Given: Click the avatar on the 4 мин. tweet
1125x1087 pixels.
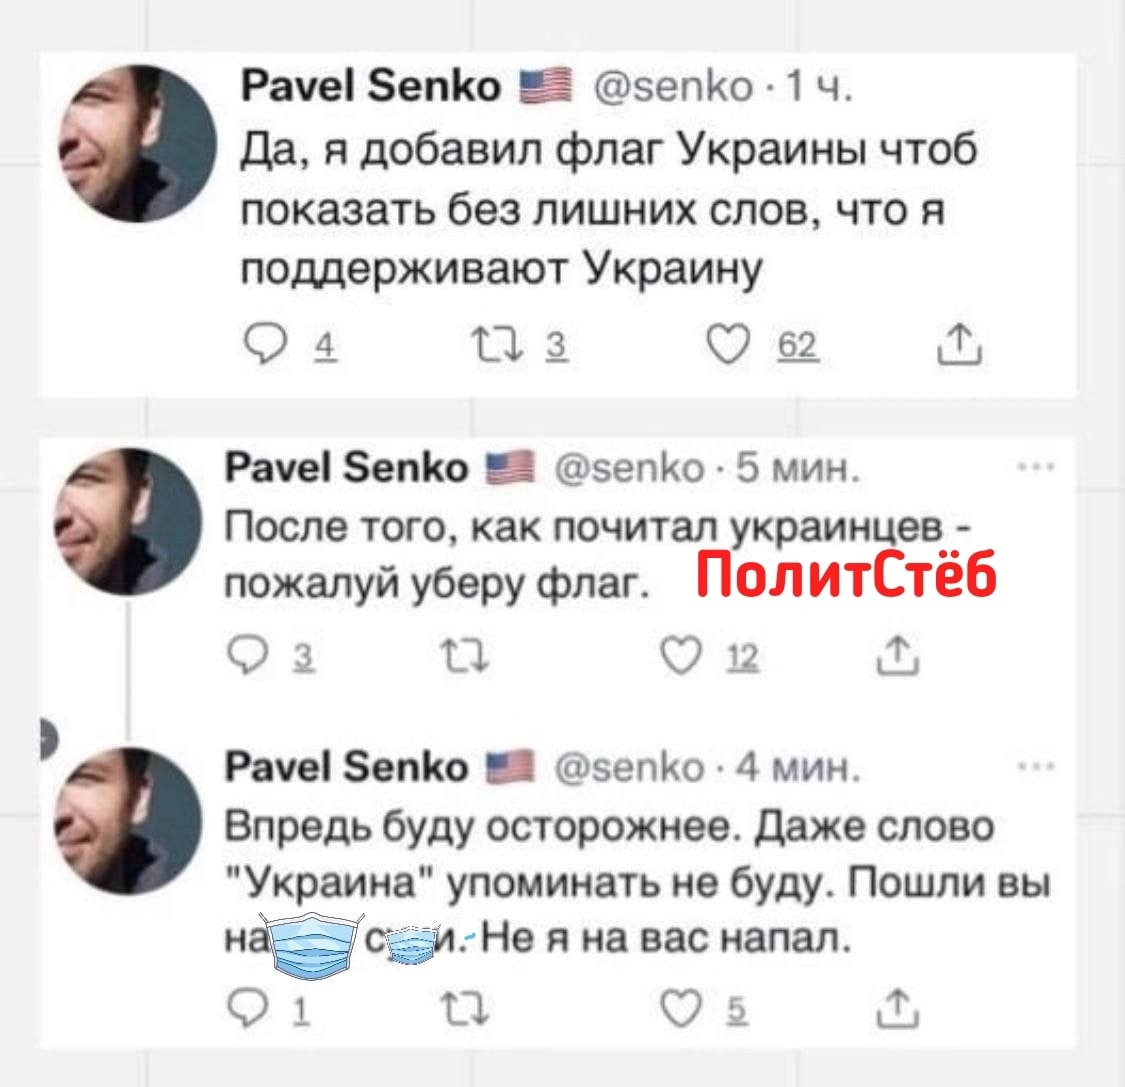Looking at the screenshot, I should coord(128,820).
